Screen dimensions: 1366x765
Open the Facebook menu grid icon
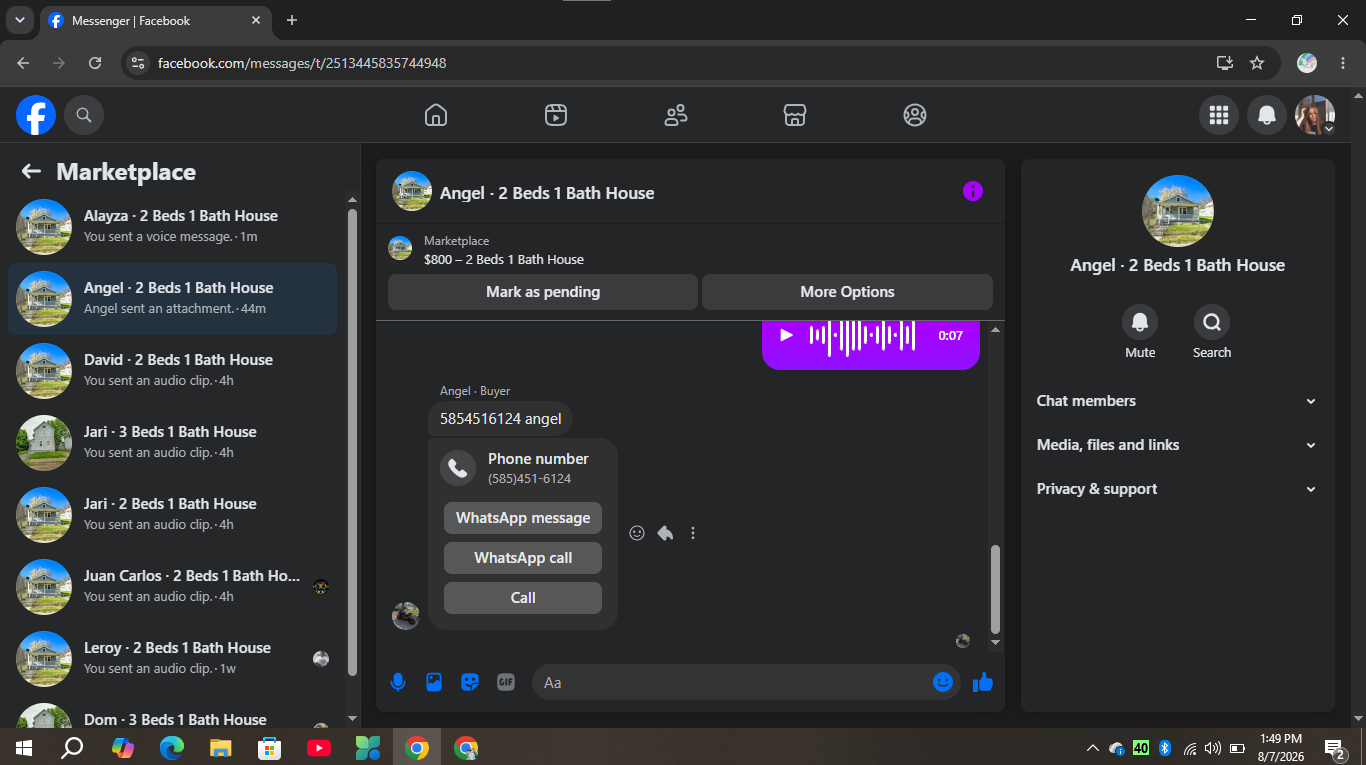click(x=1218, y=115)
